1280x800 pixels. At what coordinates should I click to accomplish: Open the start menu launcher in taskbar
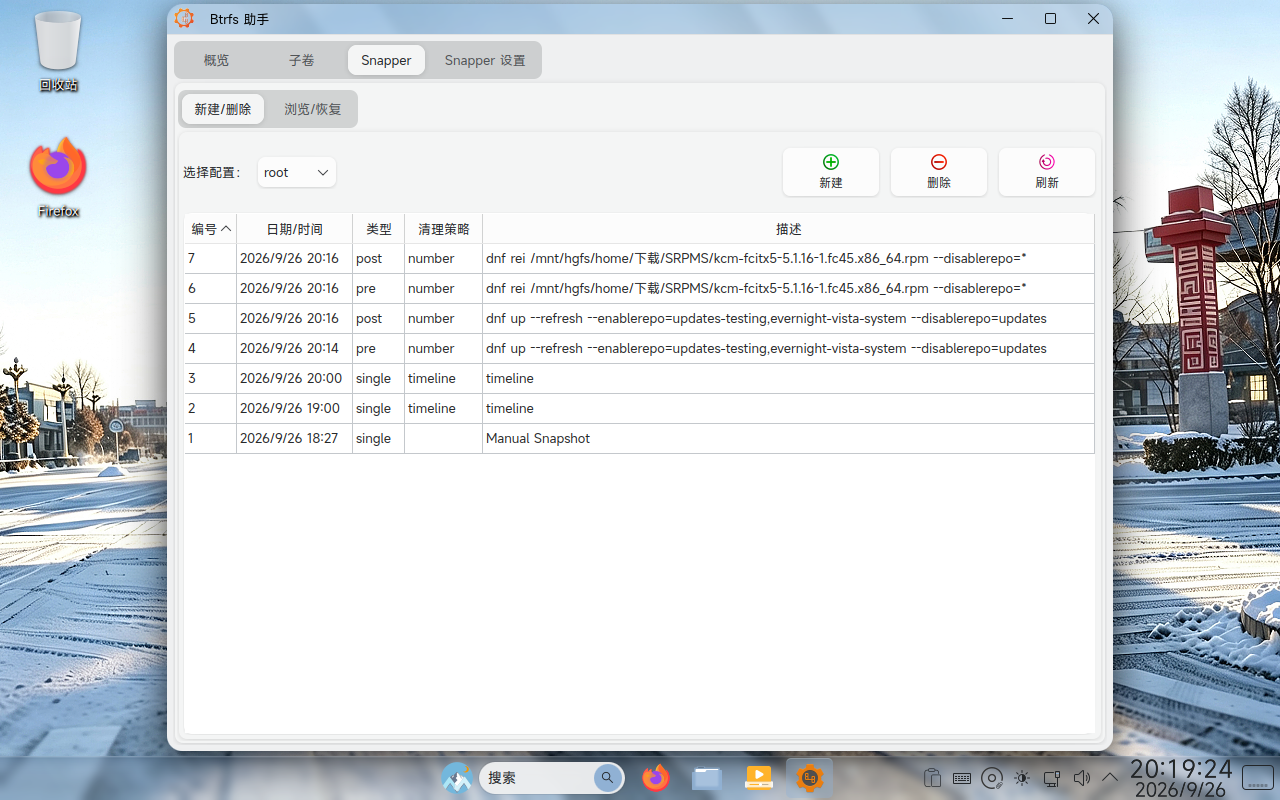(x=457, y=777)
